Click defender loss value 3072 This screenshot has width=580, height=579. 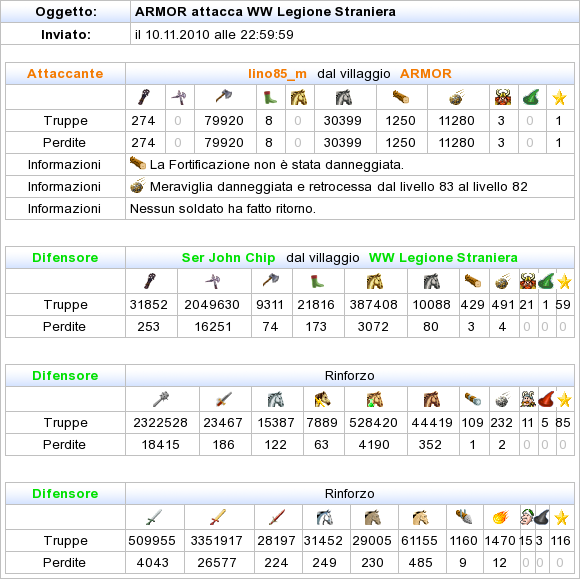[373, 327]
